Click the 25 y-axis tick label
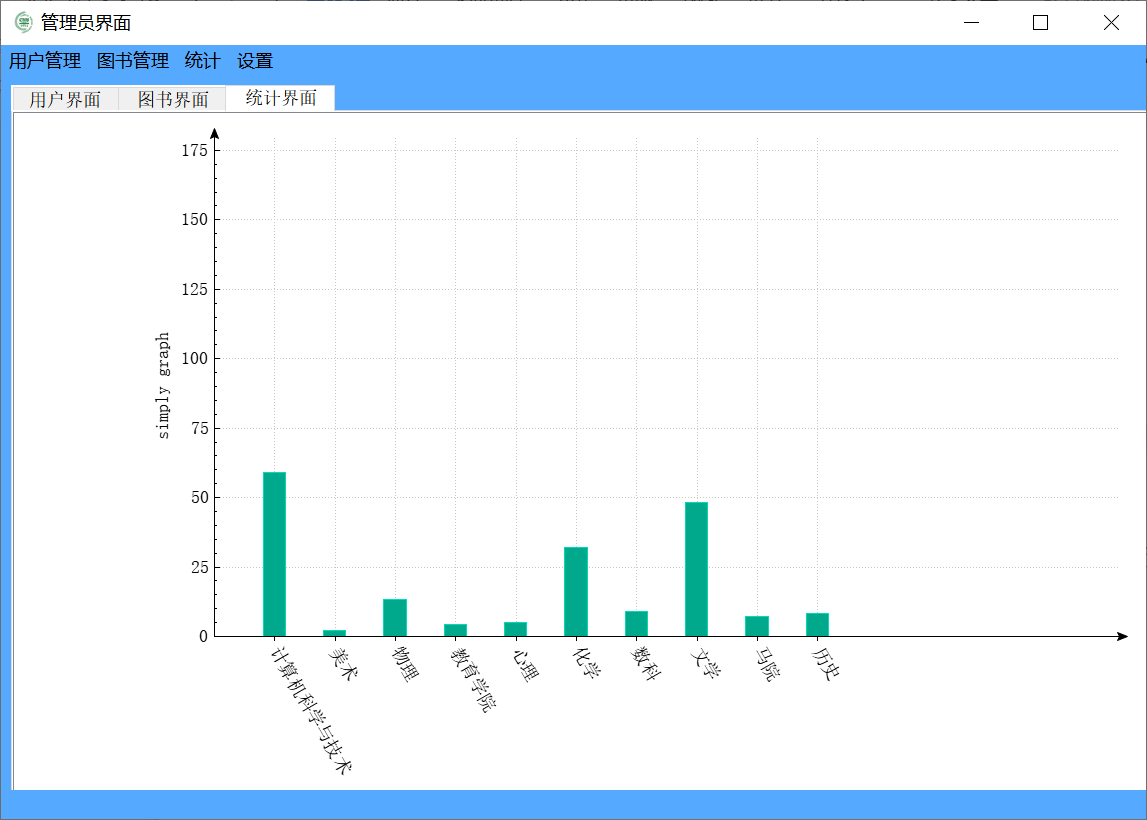Image resolution: width=1147 pixels, height=820 pixels. tap(200, 568)
